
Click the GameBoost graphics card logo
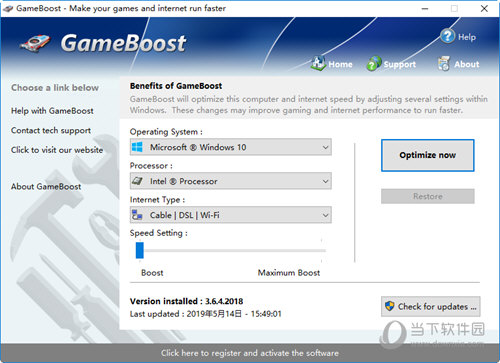pos(35,43)
